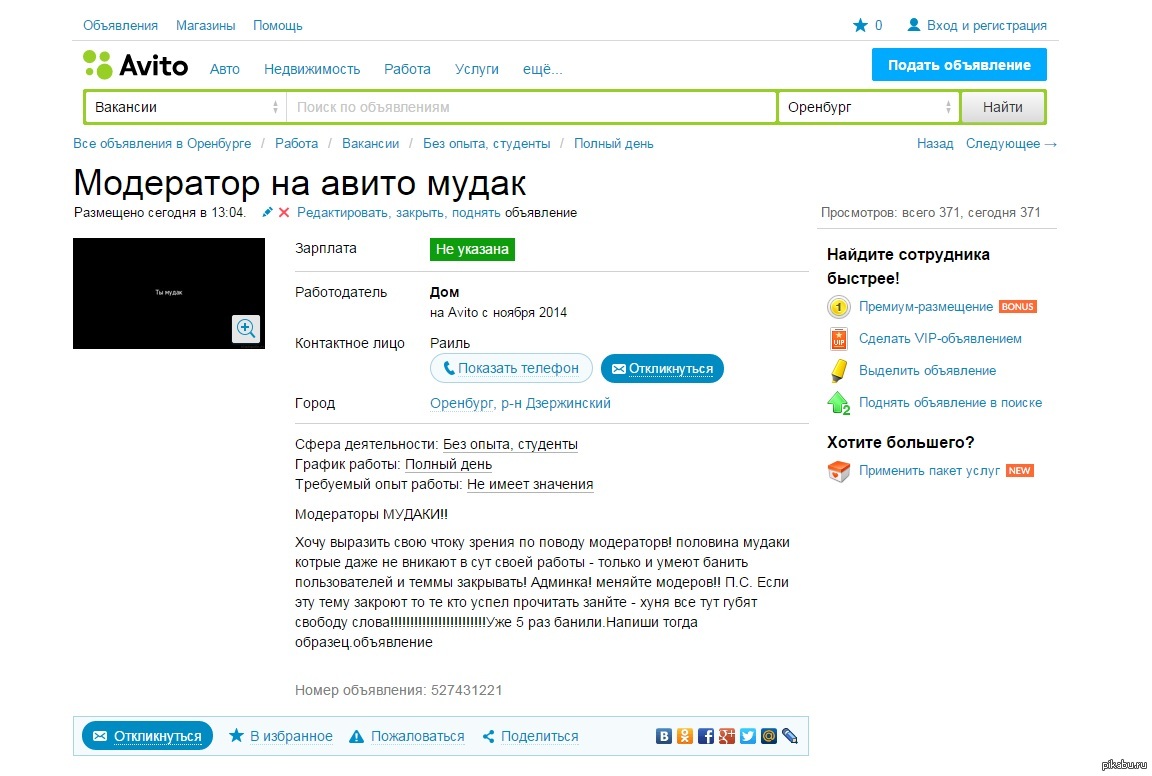Click the premium placement coin icon

838,307
